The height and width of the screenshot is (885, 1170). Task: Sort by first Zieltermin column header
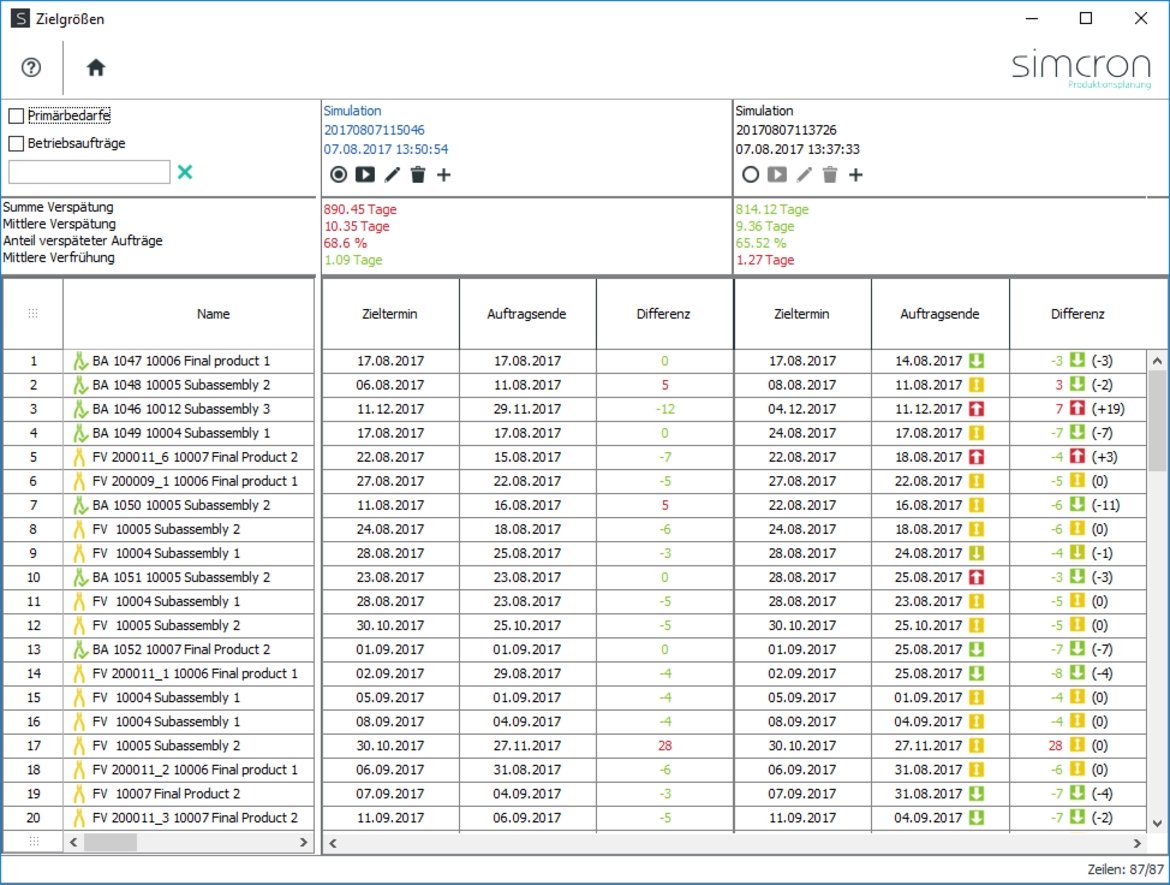[x=390, y=314]
